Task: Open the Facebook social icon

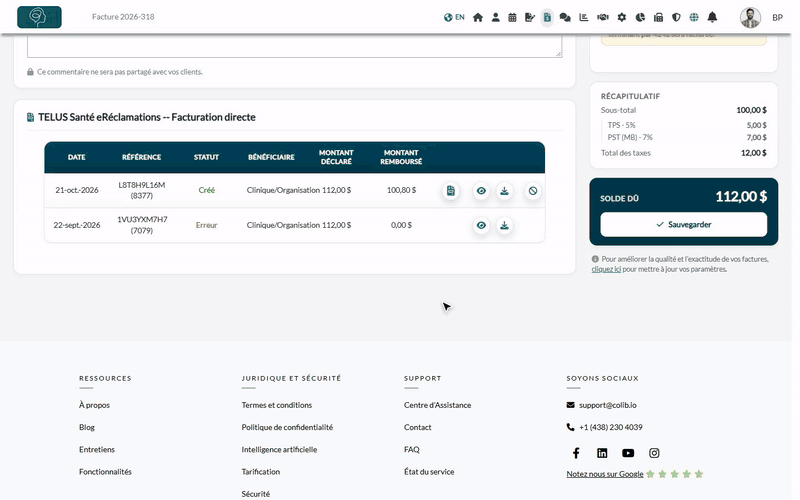Action: pyautogui.click(x=576, y=453)
